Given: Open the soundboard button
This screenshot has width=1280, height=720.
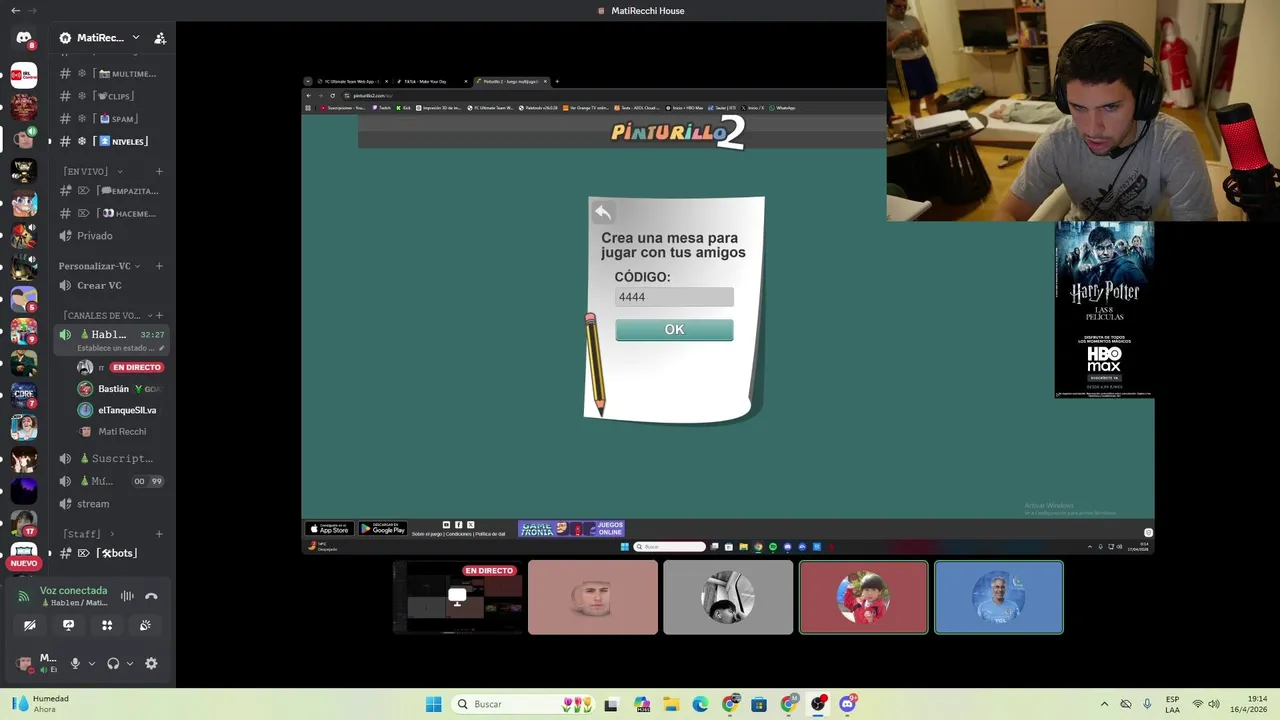Looking at the screenshot, I should 145,625.
